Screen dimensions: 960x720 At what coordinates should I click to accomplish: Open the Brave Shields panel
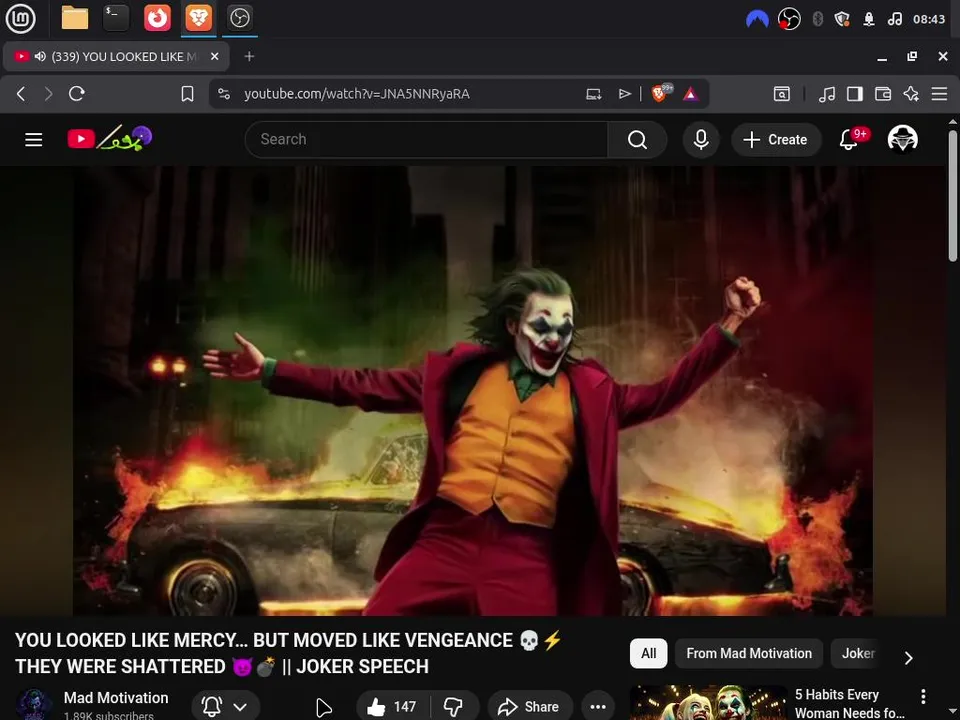point(660,93)
